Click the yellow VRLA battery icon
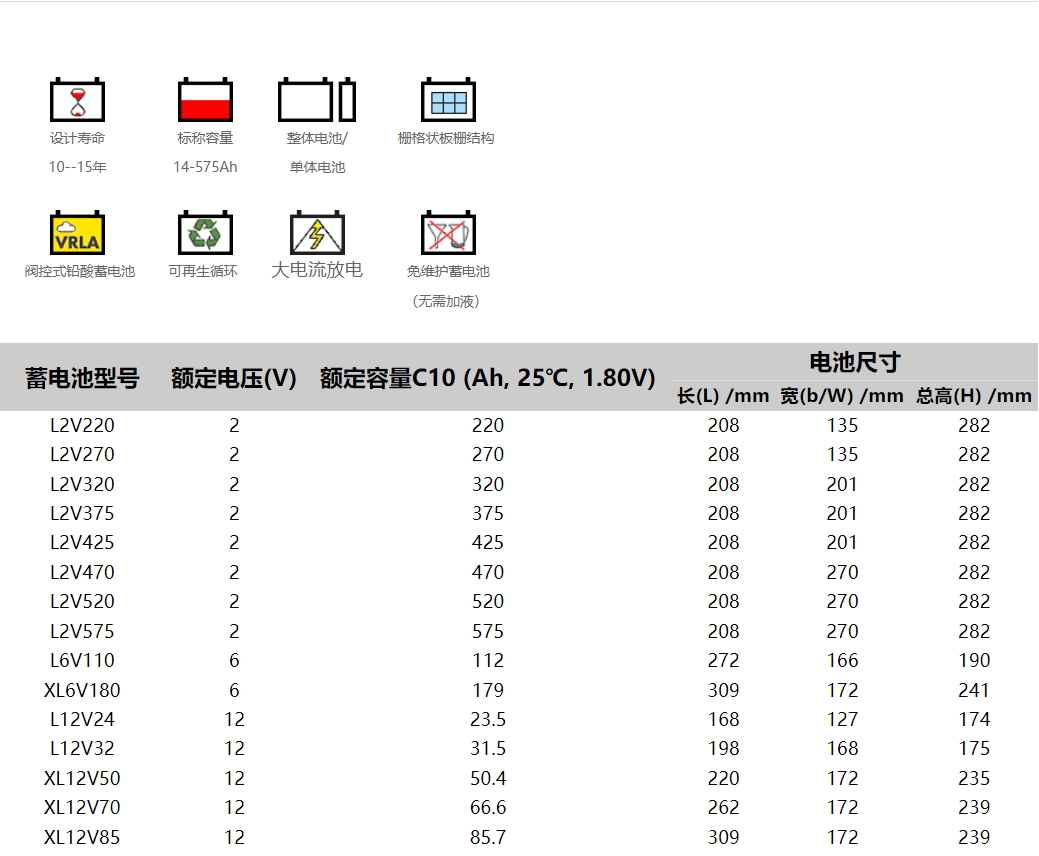The height and width of the screenshot is (856, 1039). pos(78,233)
